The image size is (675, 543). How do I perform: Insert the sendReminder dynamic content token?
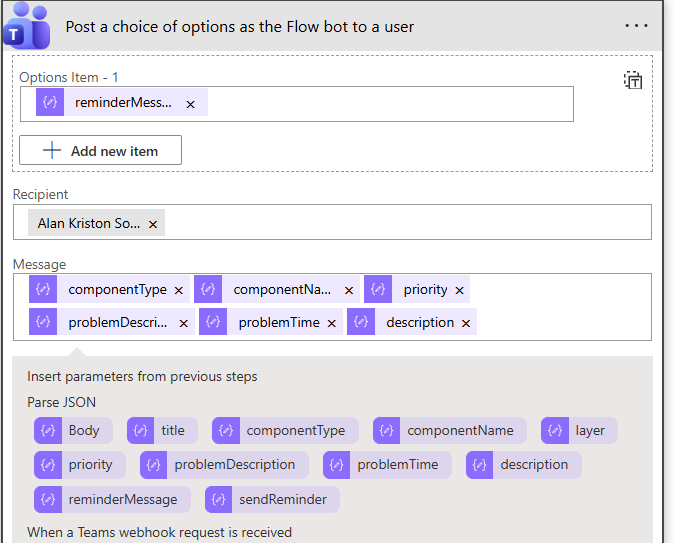pyautogui.click(x=272, y=499)
